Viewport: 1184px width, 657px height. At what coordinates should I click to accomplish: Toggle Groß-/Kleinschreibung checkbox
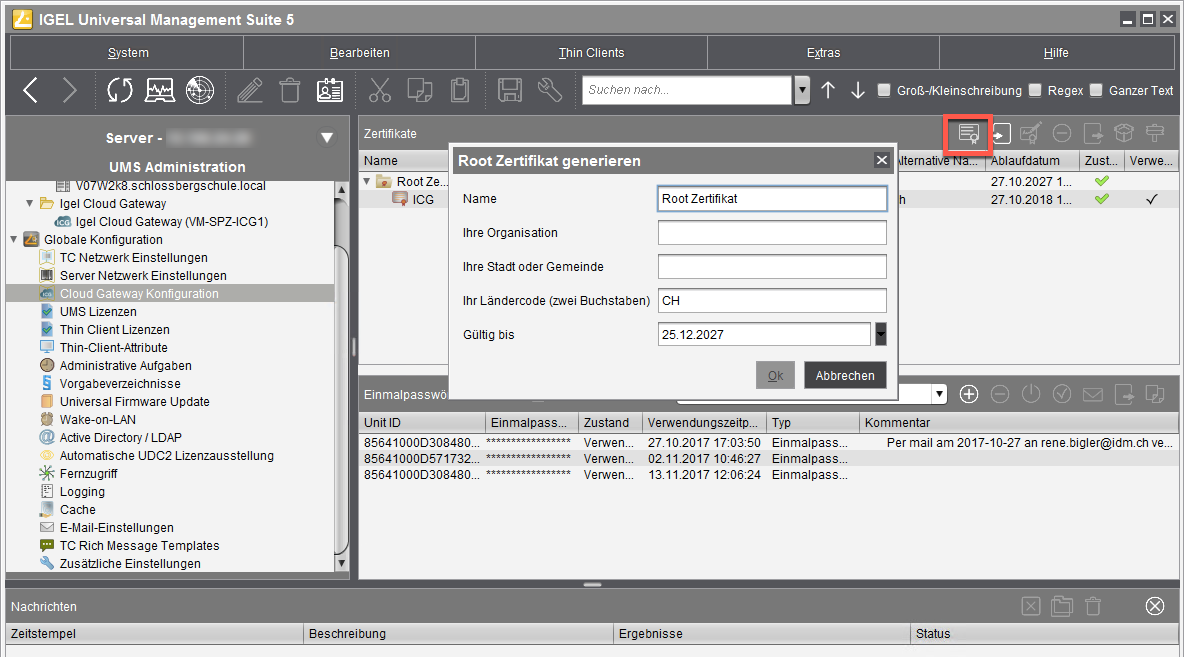coord(883,90)
